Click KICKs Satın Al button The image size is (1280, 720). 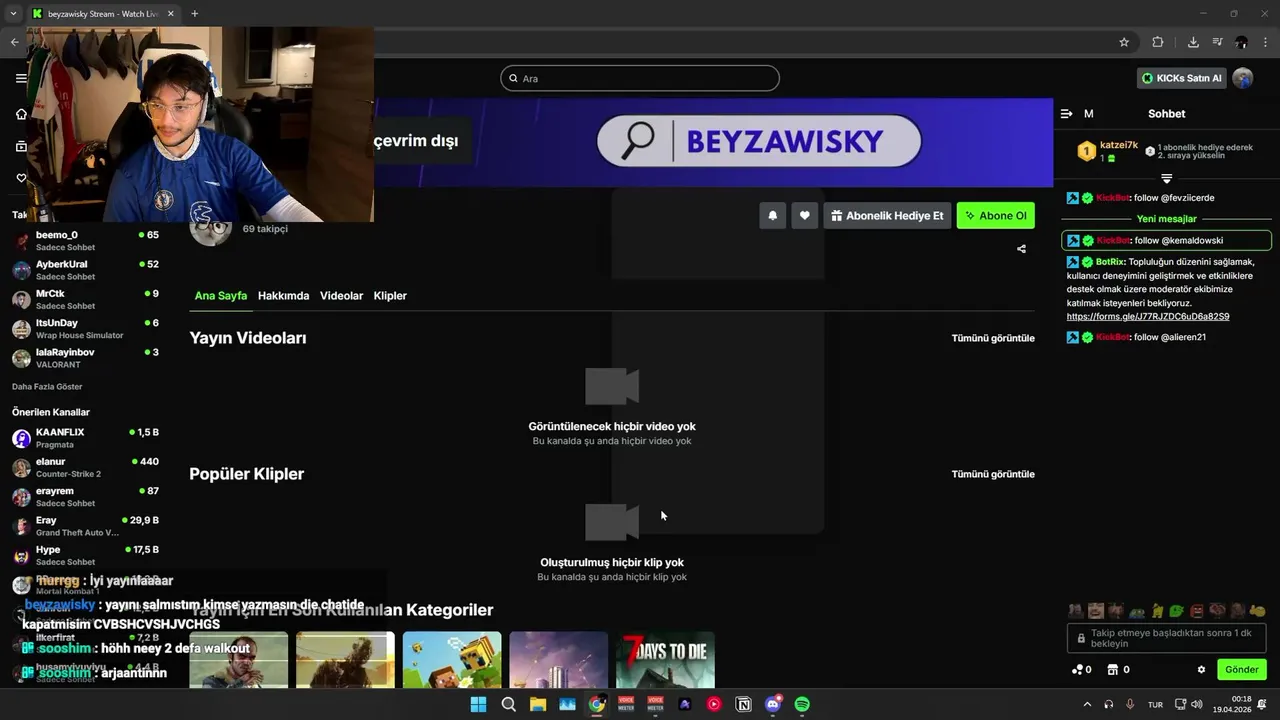click(1182, 78)
